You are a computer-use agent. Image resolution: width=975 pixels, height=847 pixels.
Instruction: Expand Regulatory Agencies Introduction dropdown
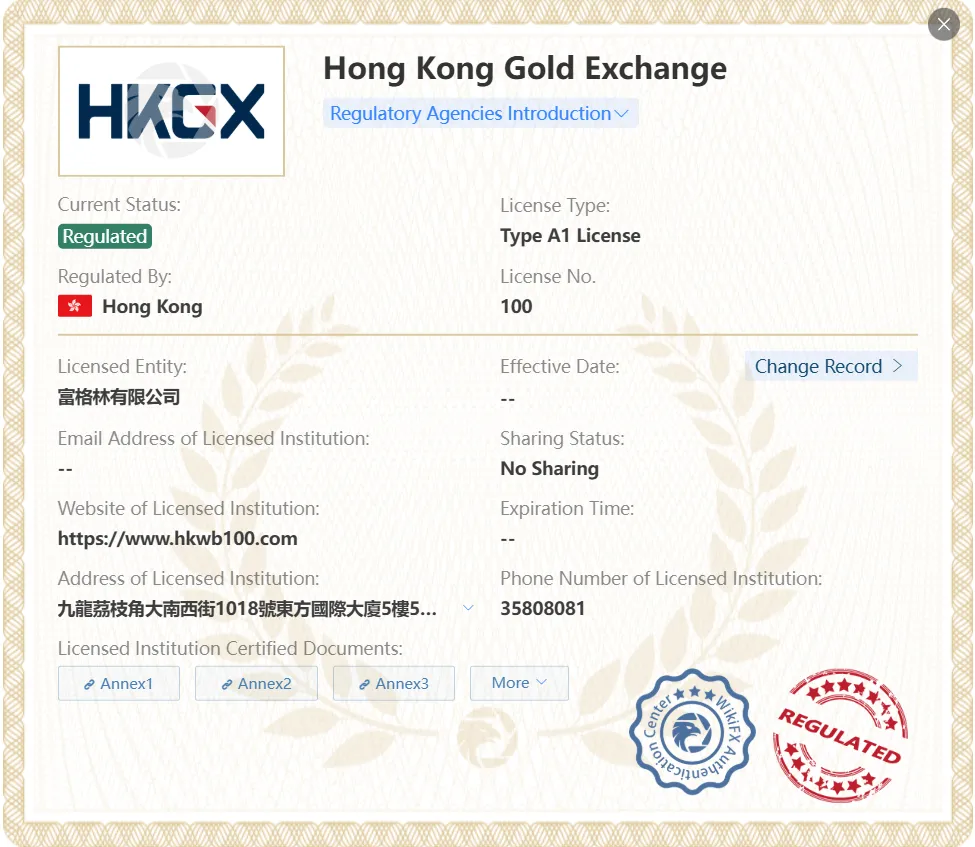(480, 113)
